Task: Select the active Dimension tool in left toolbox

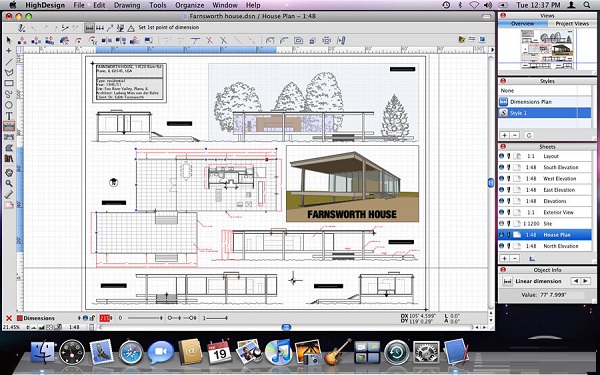Action: coord(9,126)
